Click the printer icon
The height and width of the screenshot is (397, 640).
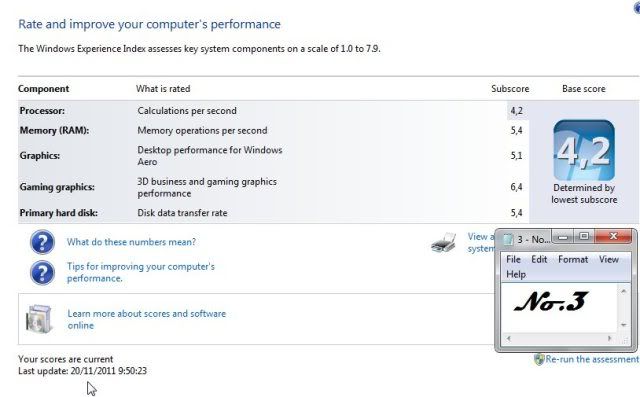tap(444, 243)
